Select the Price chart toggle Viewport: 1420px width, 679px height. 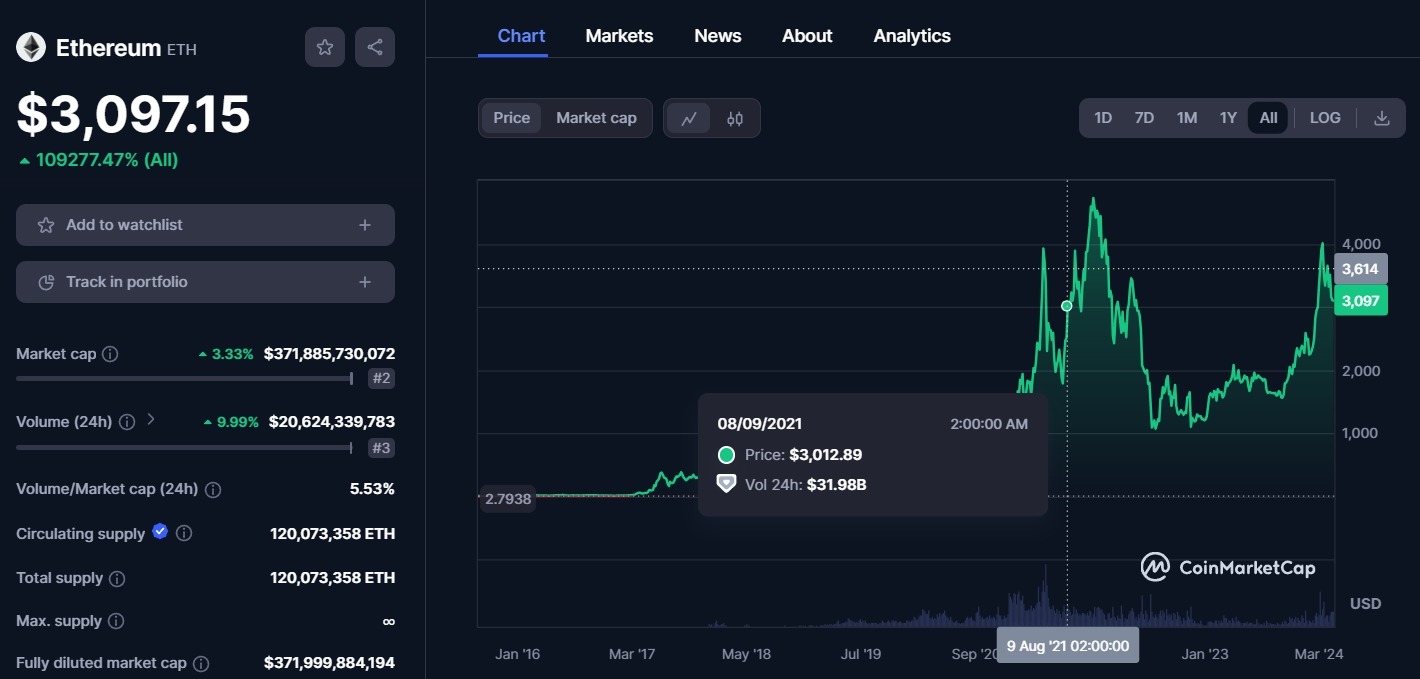pyautogui.click(x=512, y=118)
